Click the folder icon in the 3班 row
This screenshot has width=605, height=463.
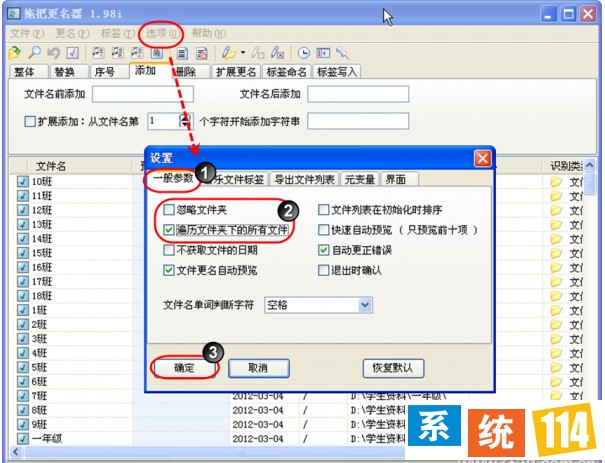pos(556,338)
